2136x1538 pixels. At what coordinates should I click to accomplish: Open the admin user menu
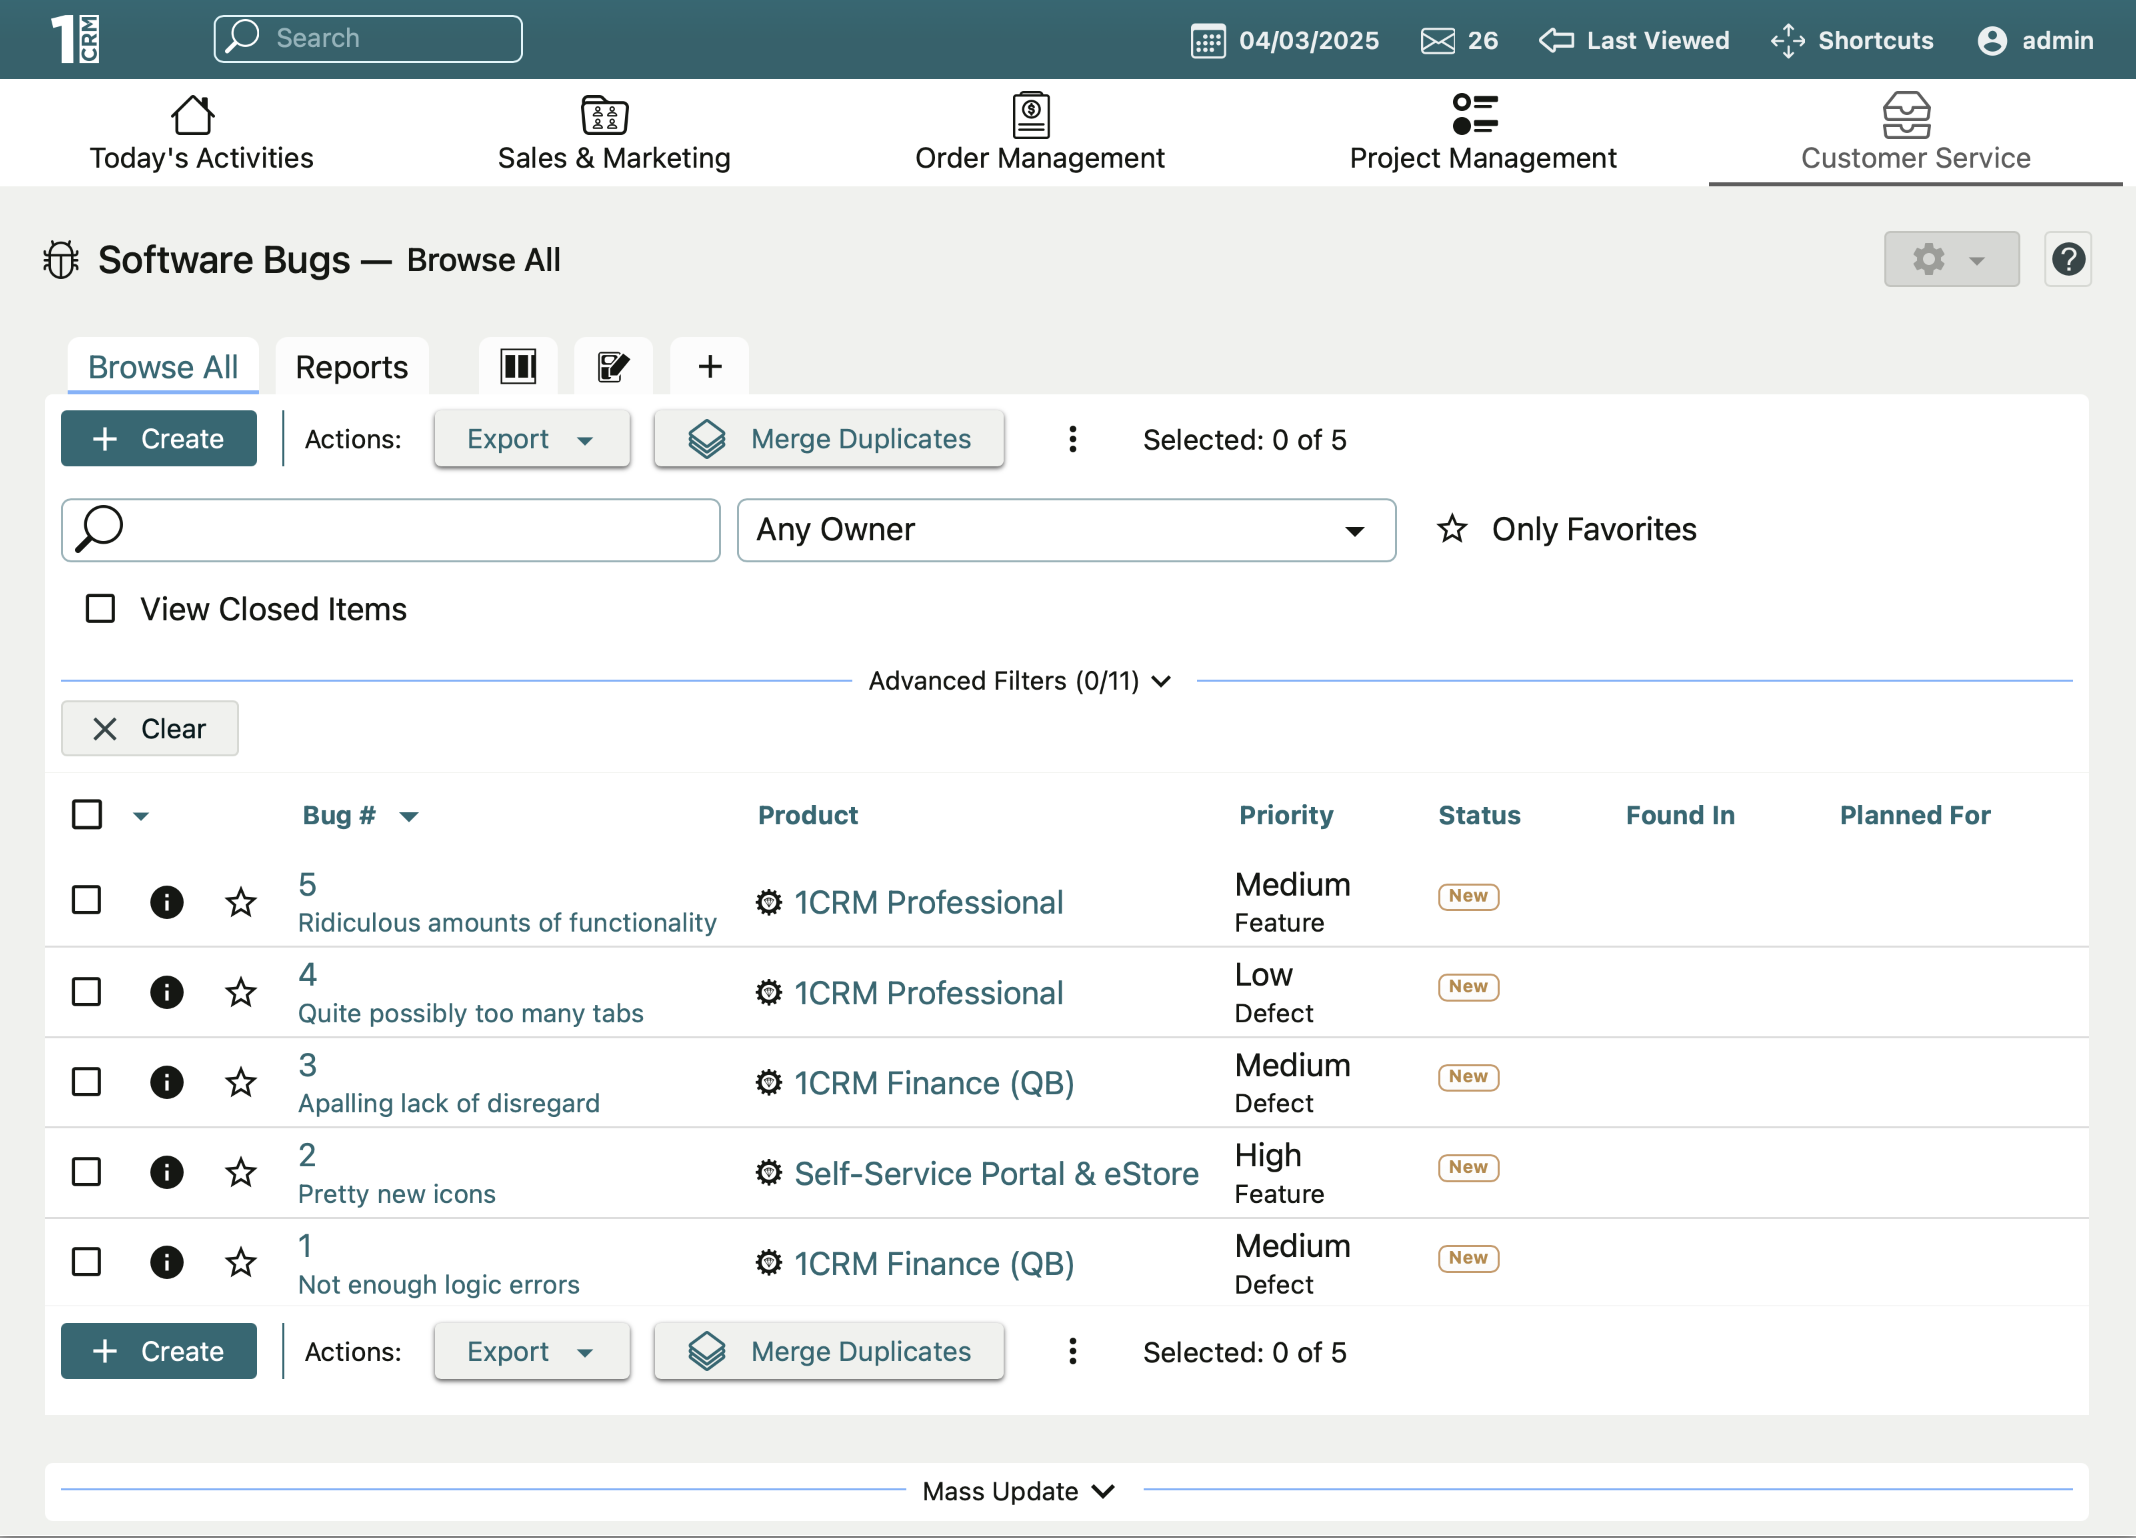click(2035, 40)
